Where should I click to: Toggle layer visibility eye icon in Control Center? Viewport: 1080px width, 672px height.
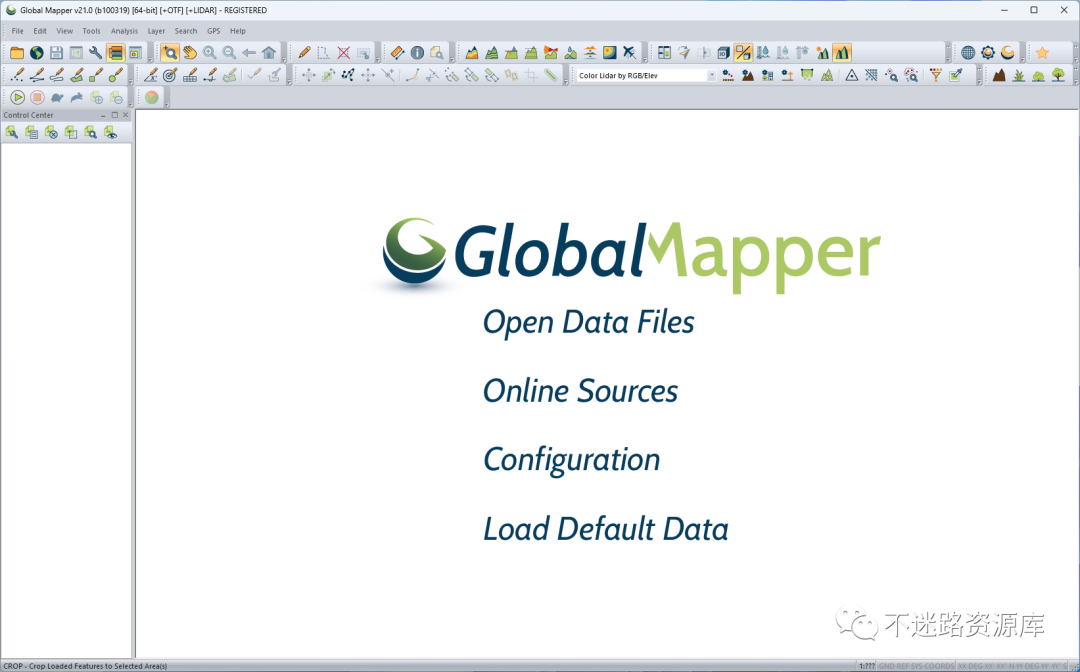pyautogui.click(x=110, y=133)
